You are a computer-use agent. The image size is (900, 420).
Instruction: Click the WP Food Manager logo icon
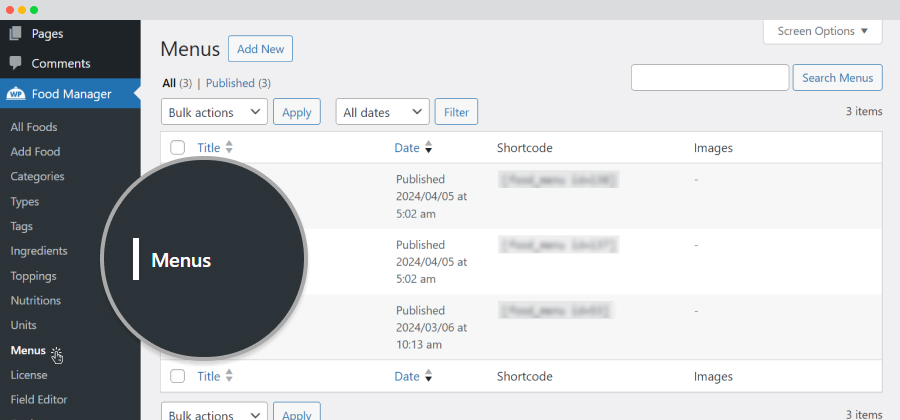pos(15,94)
